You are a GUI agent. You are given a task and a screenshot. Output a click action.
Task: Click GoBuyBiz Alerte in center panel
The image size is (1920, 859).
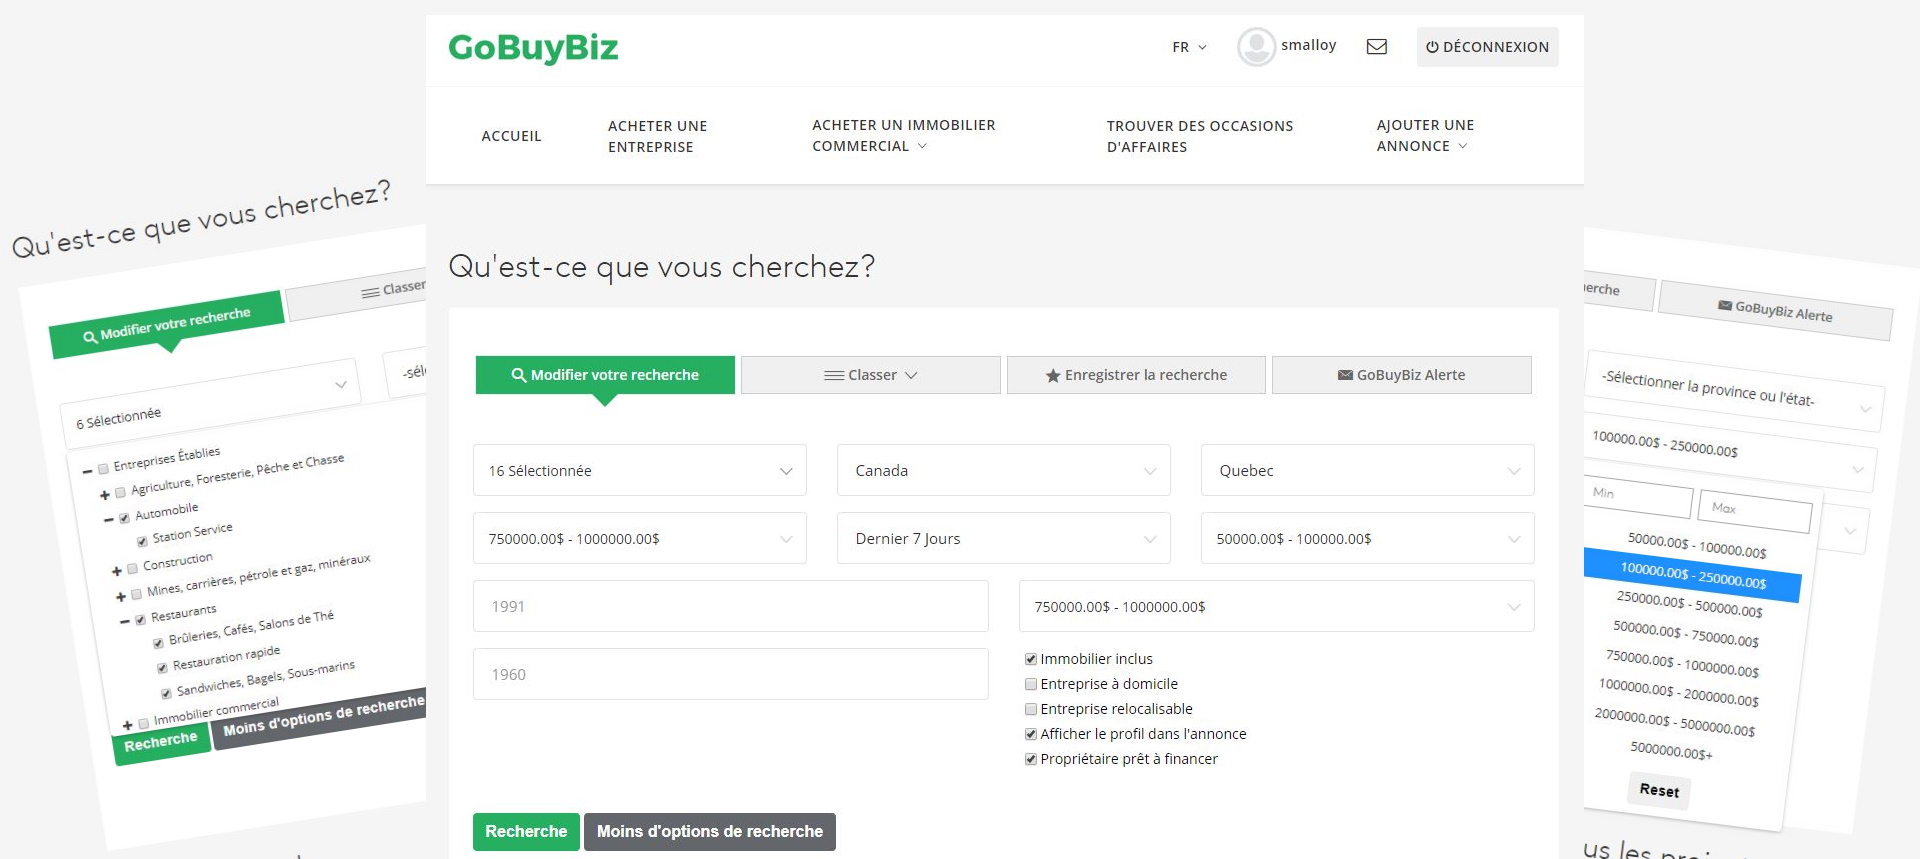(x=1401, y=375)
